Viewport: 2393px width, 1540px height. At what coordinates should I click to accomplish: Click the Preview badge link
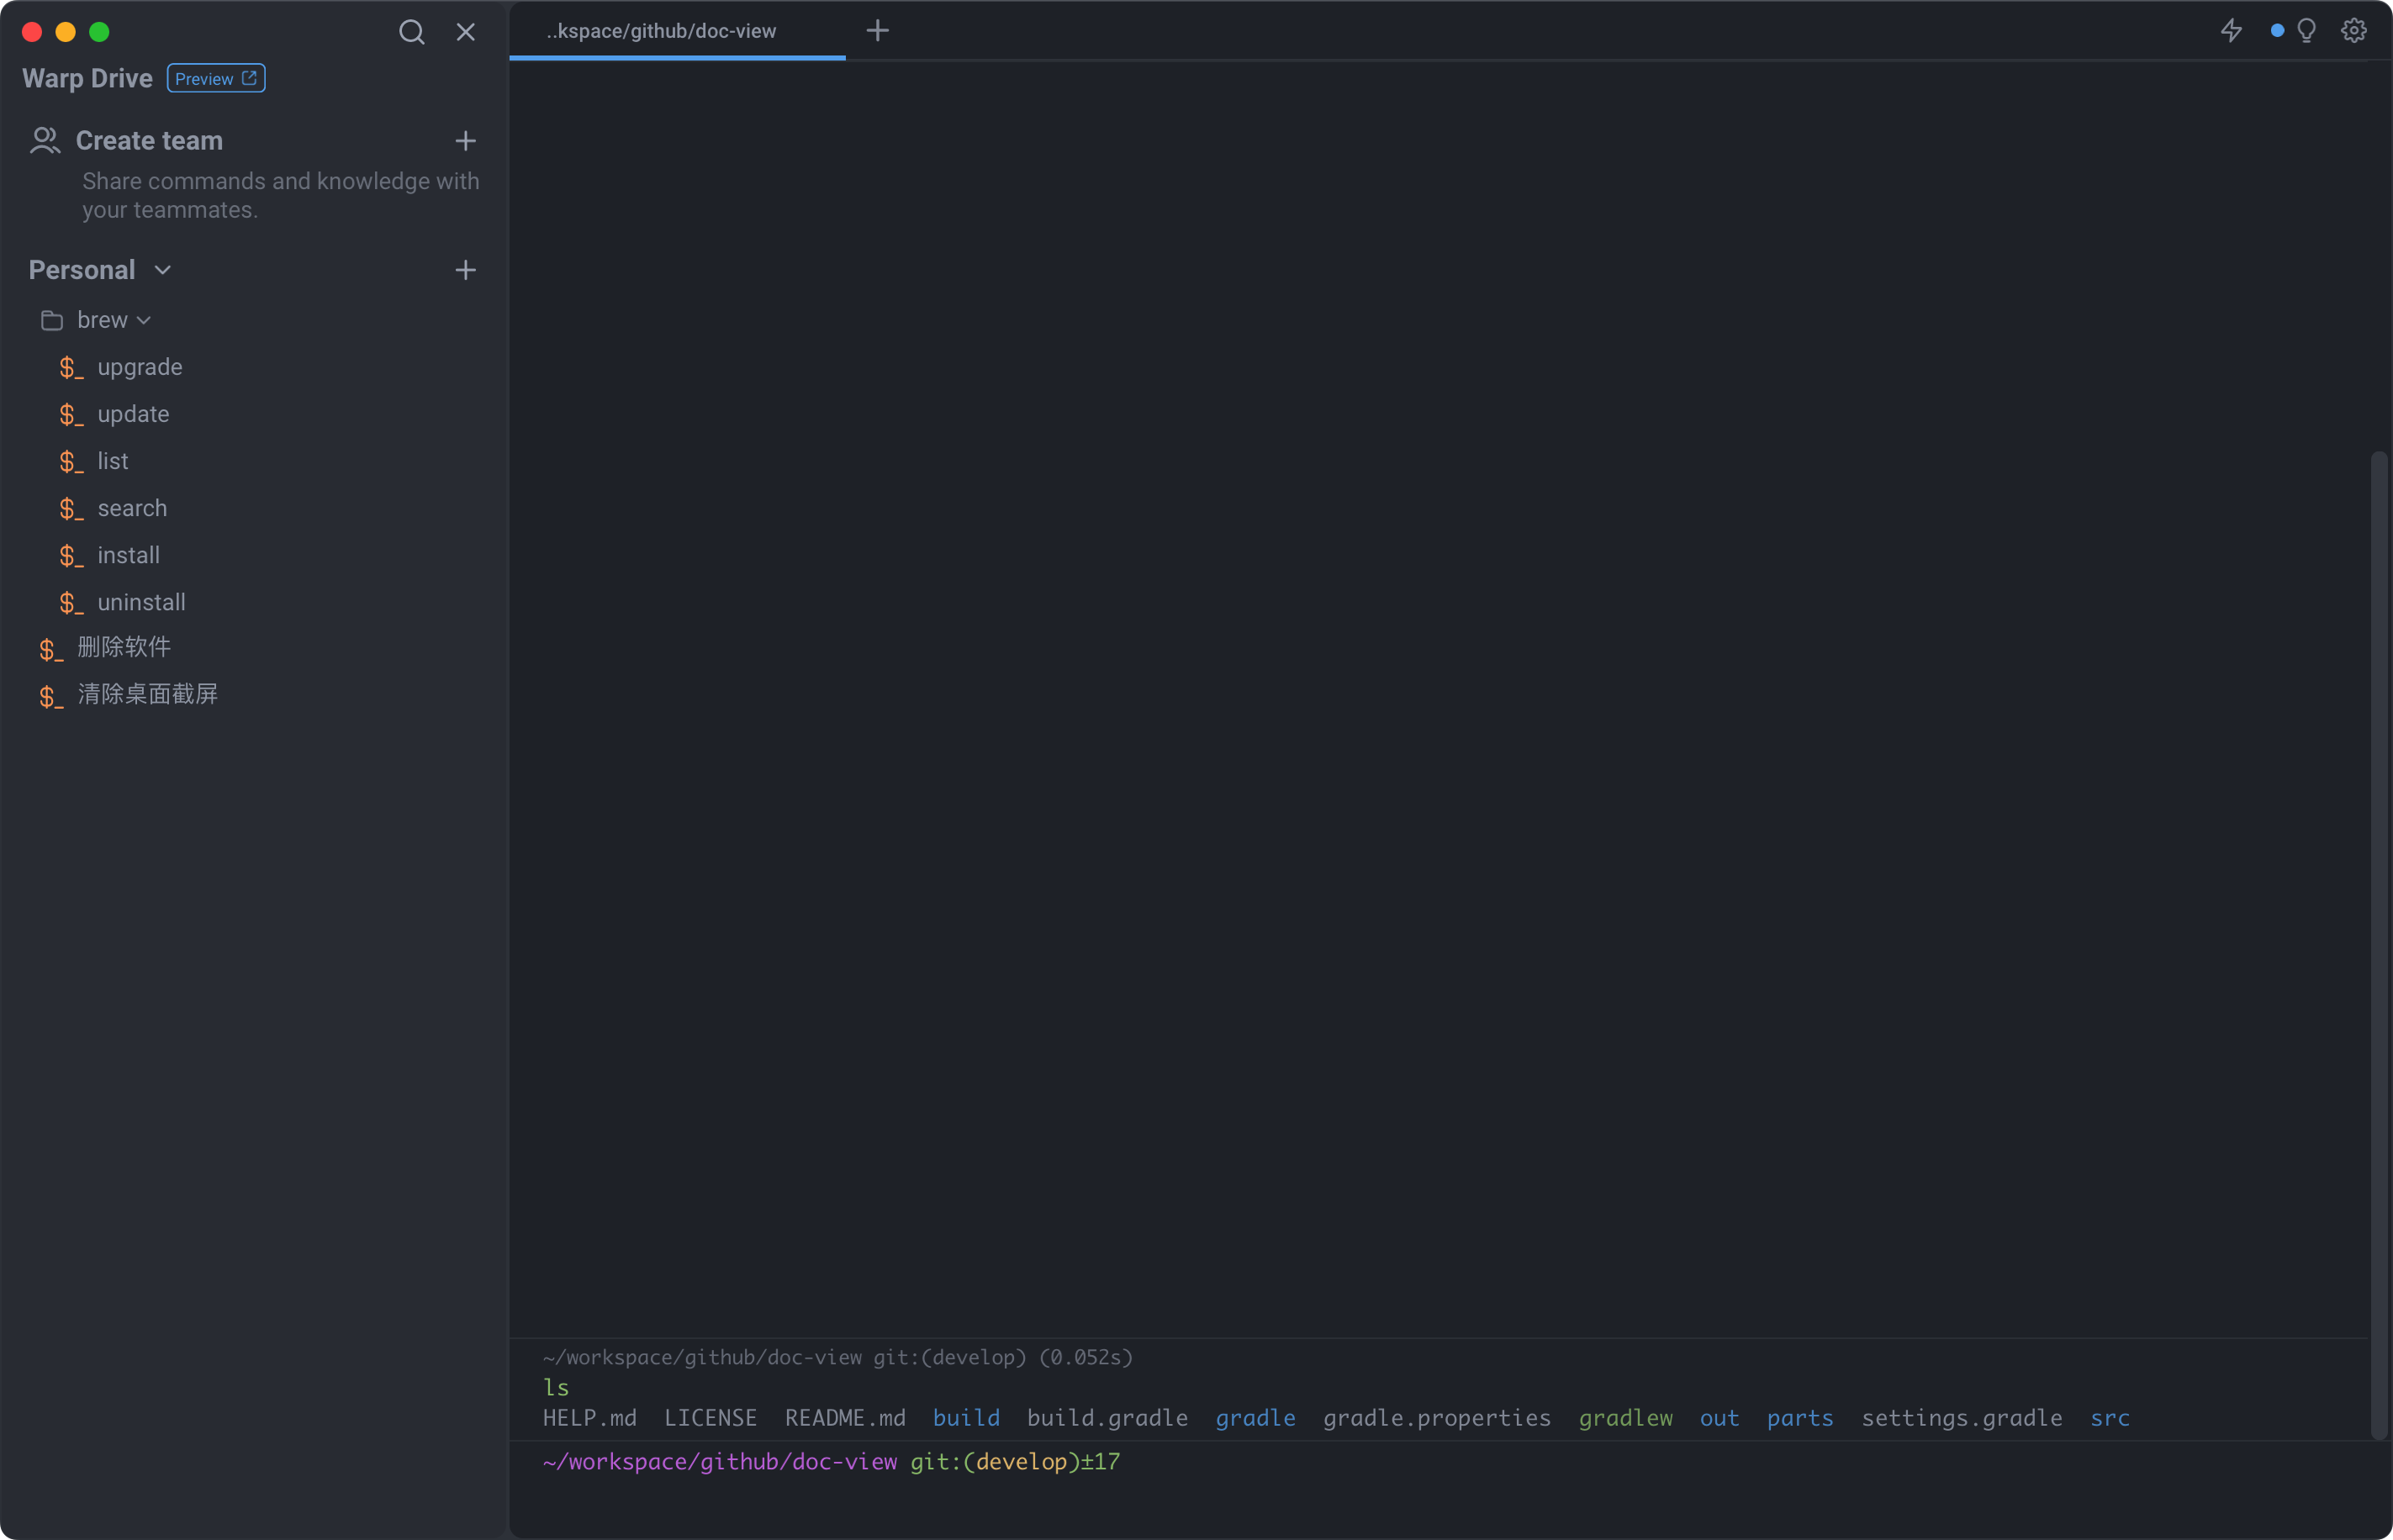(x=216, y=78)
